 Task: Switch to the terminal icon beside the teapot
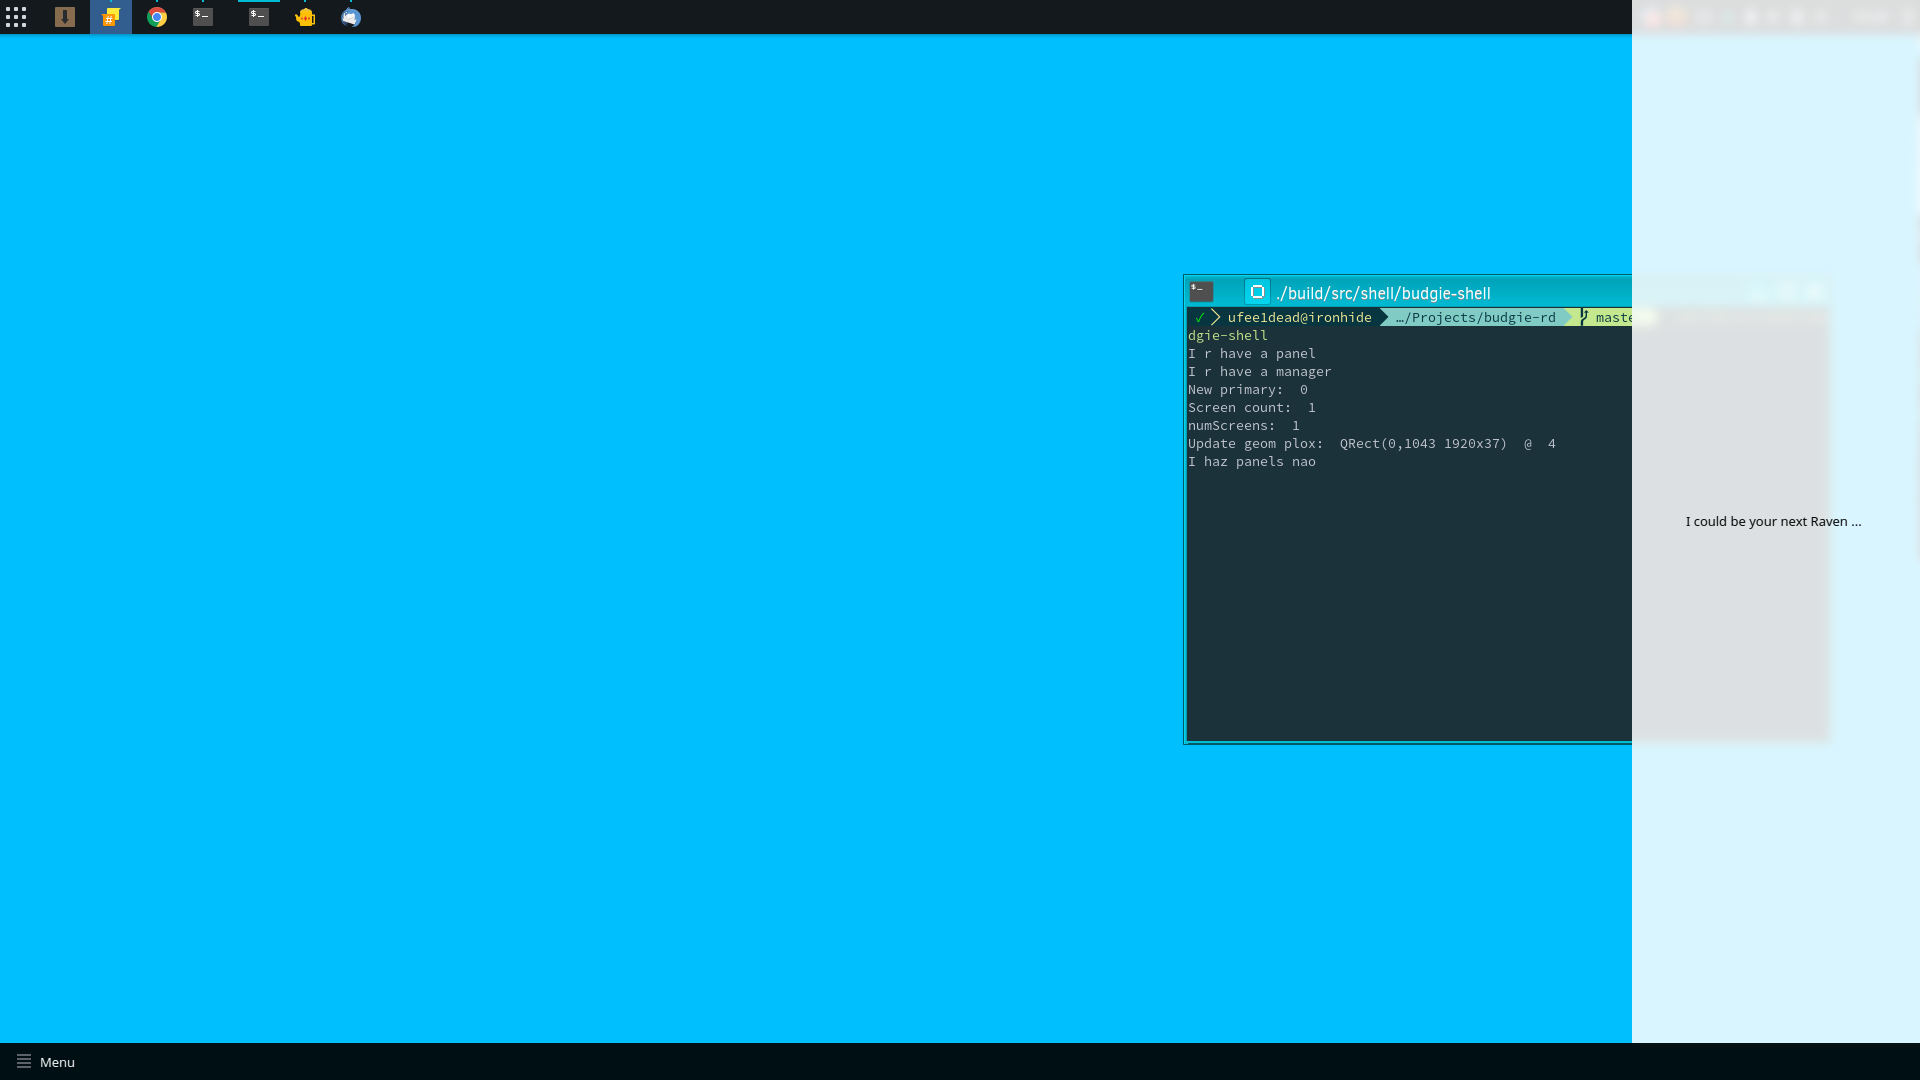(259, 17)
